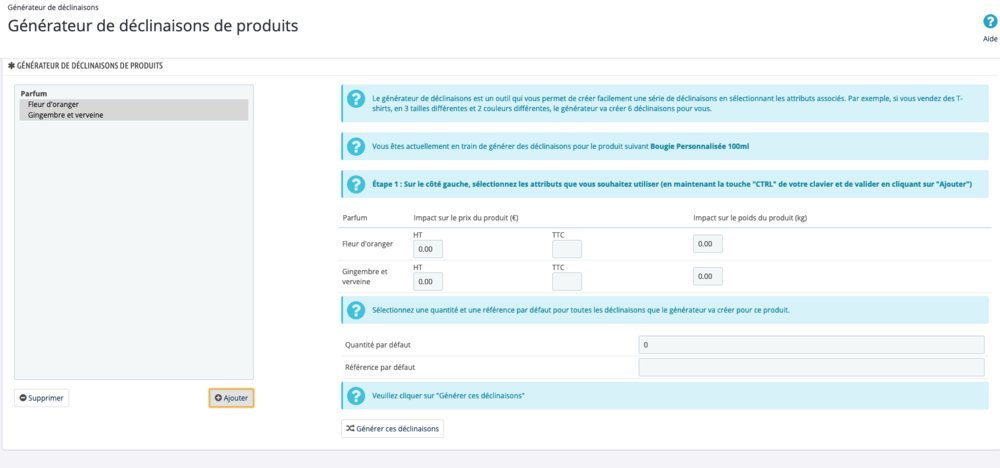Focus HT price field for Fleur d'oranger
Image resolution: width=1000 pixels, height=468 pixels.
coord(428,249)
